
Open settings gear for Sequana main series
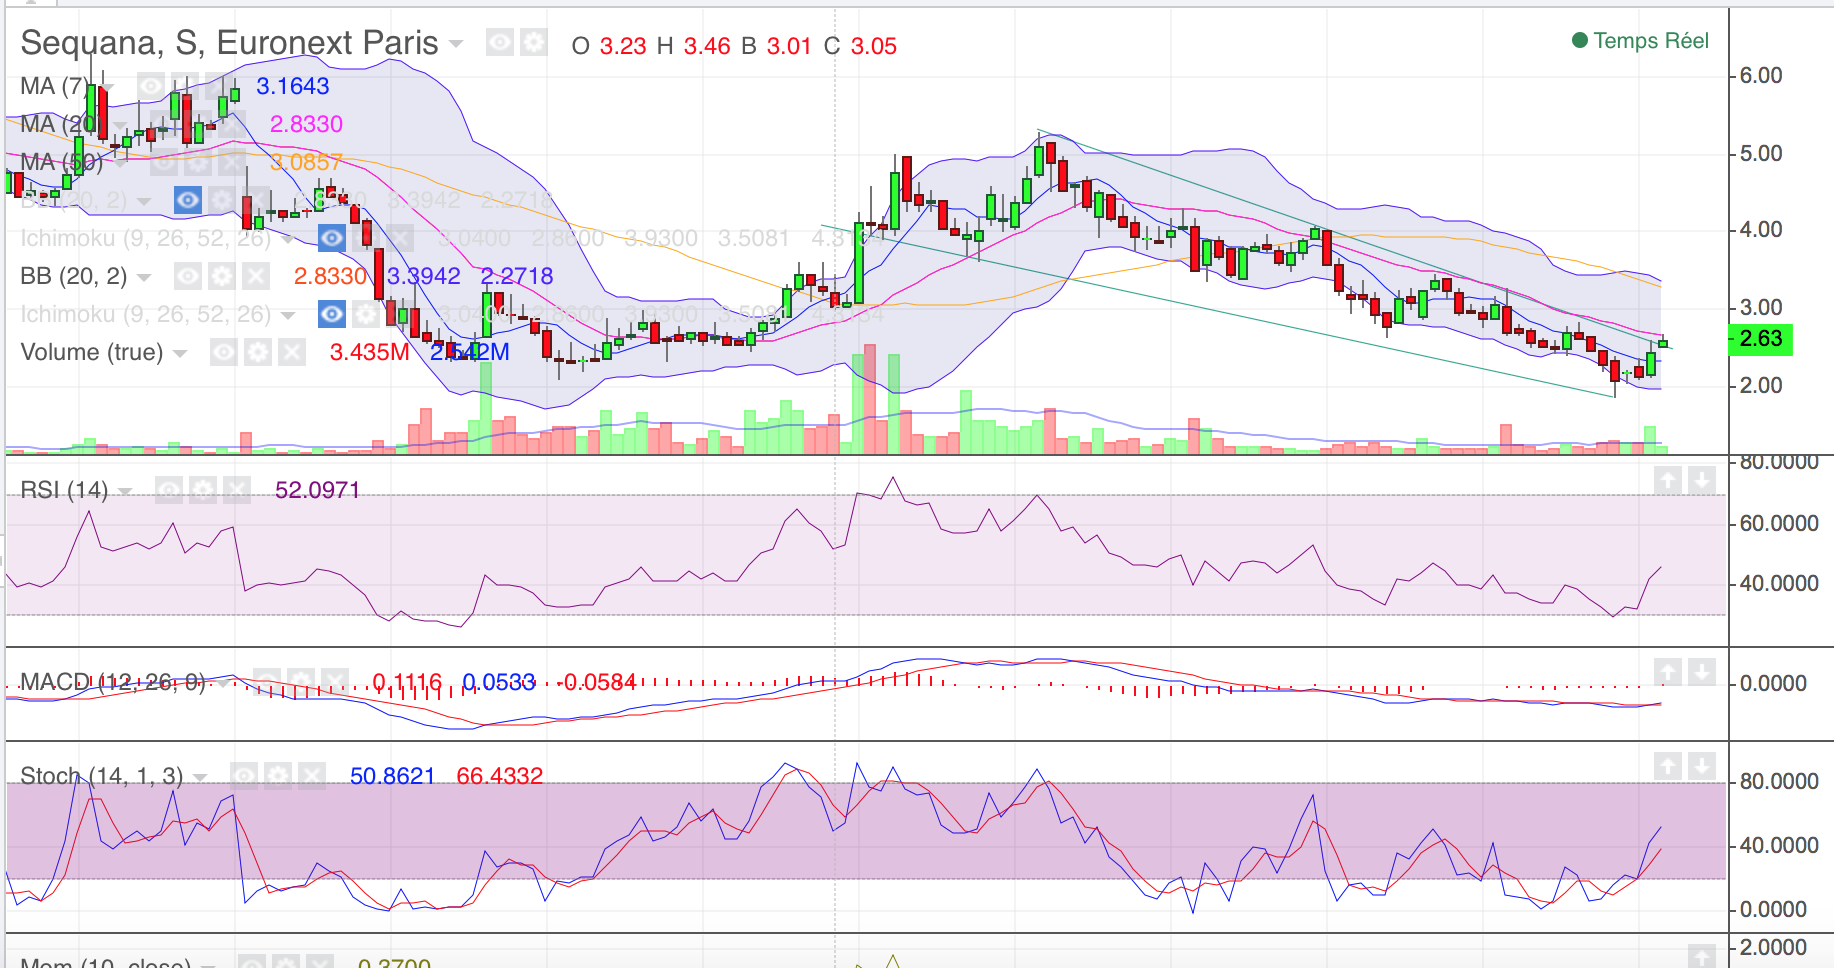[x=534, y=42]
